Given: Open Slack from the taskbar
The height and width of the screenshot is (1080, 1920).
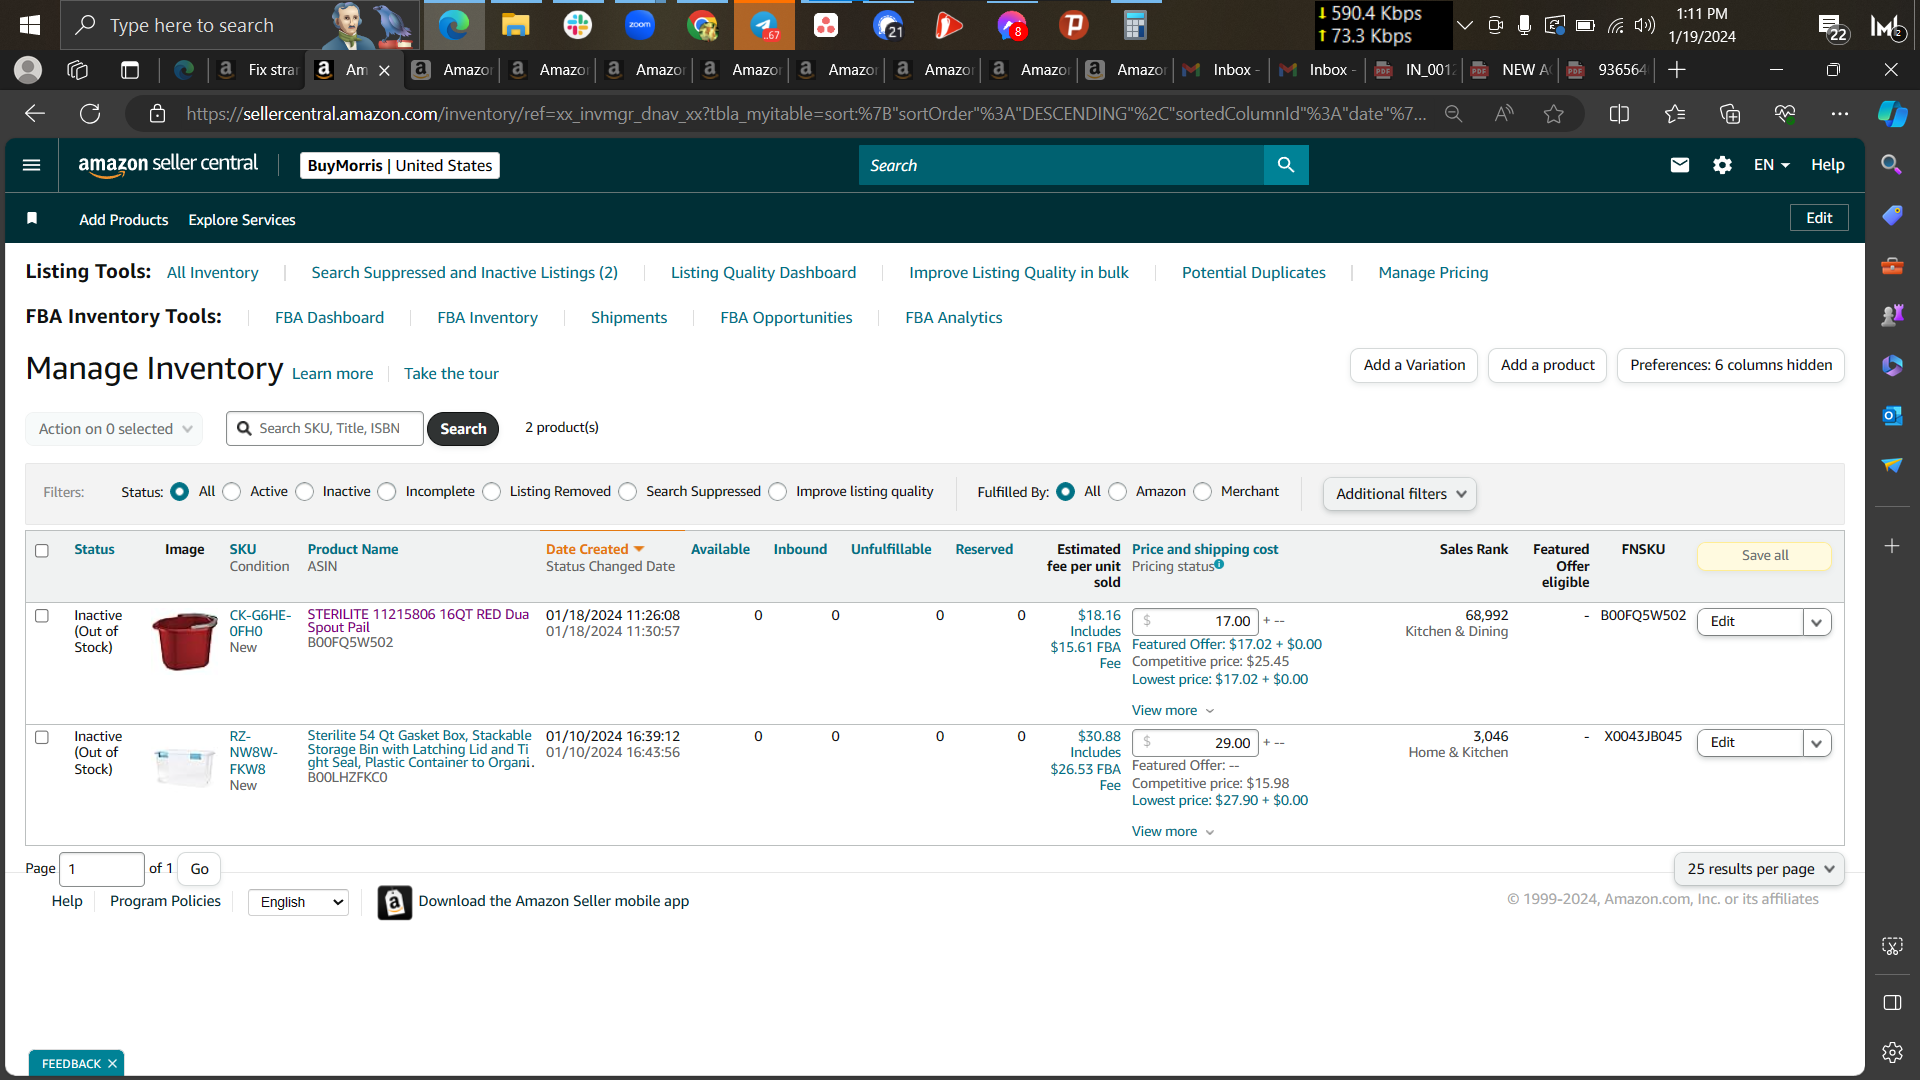Looking at the screenshot, I should coord(578,25).
